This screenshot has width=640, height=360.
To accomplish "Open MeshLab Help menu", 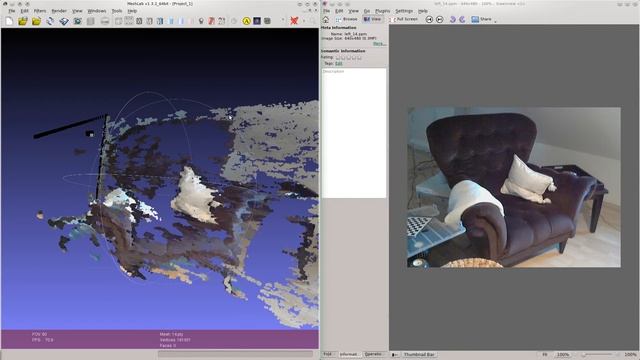I will coord(132,11).
